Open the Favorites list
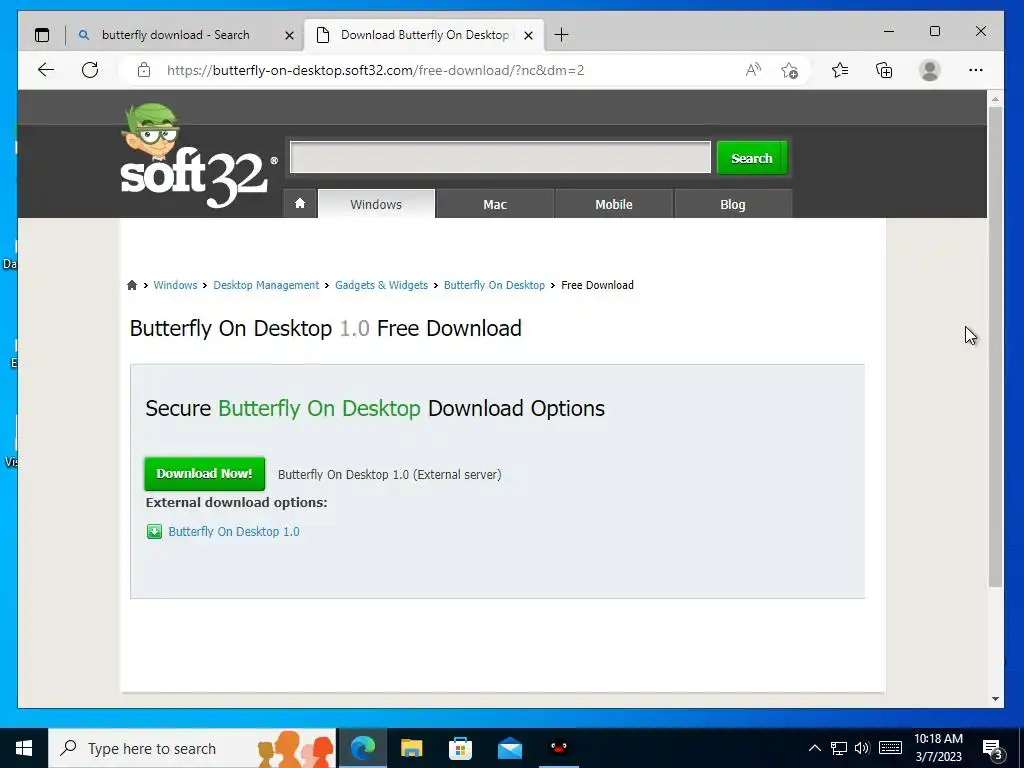This screenshot has height=768, width=1024. (840, 70)
